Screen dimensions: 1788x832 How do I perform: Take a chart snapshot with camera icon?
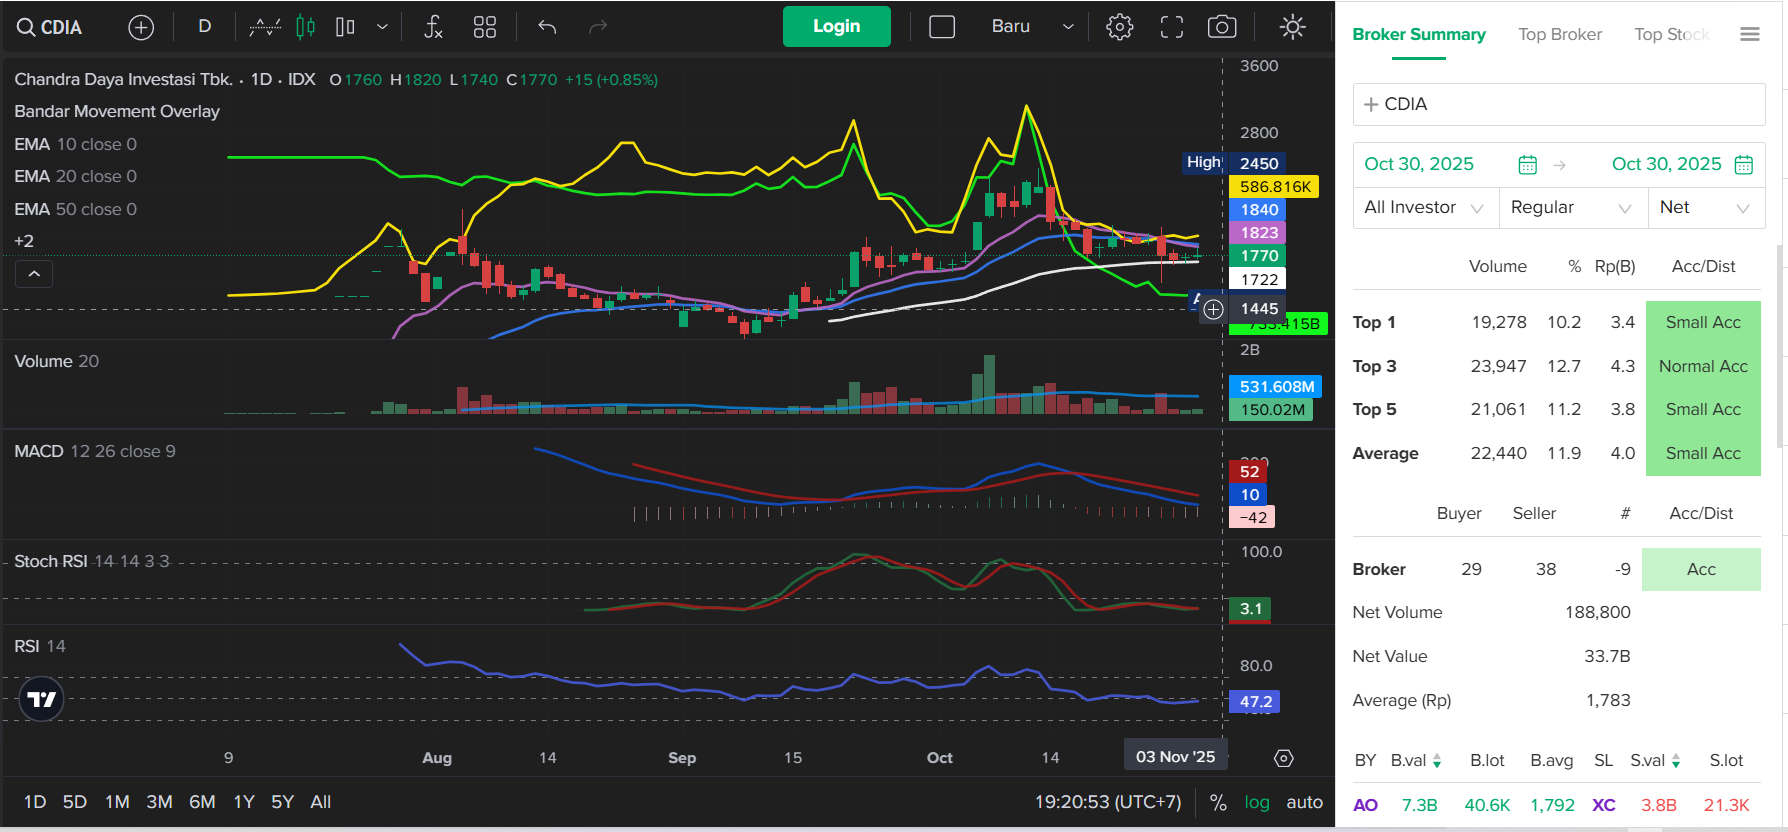point(1221,27)
